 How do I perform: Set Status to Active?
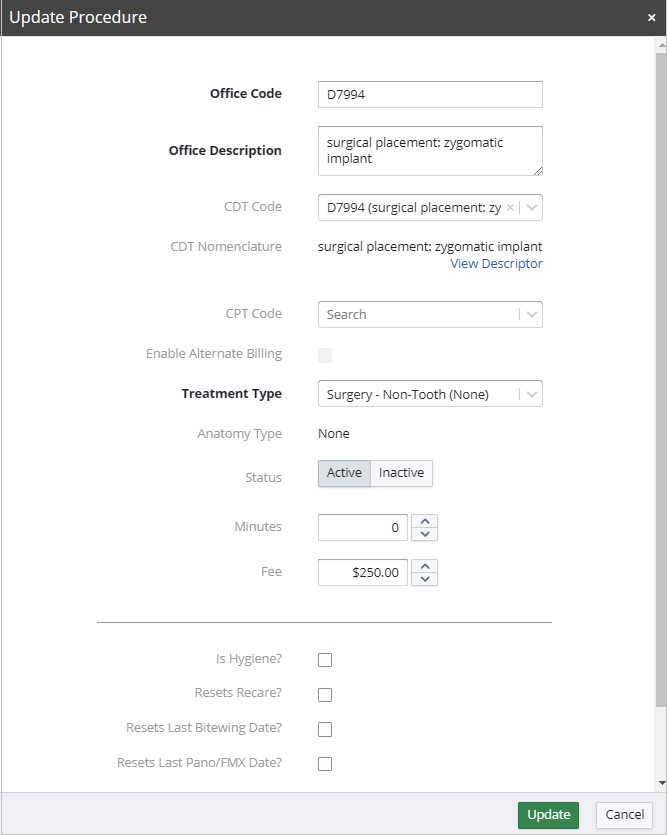tap(344, 473)
